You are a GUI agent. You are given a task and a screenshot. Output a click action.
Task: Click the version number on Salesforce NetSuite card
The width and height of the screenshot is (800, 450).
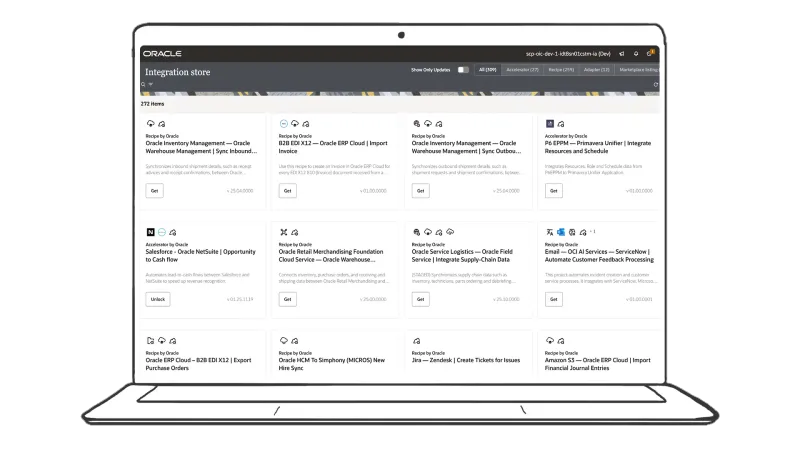[x=240, y=299]
